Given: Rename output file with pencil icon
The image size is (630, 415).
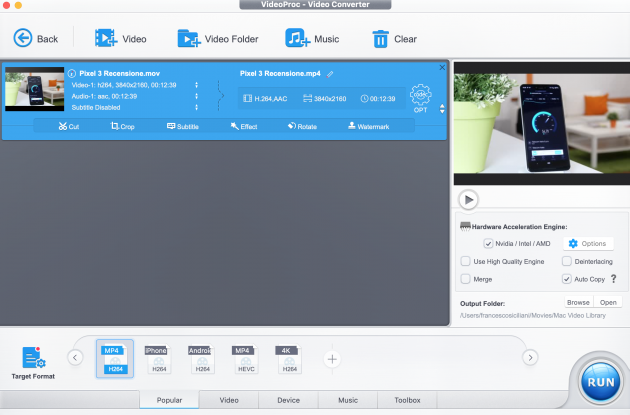Looking at the screenshot, I should point(330,74).
